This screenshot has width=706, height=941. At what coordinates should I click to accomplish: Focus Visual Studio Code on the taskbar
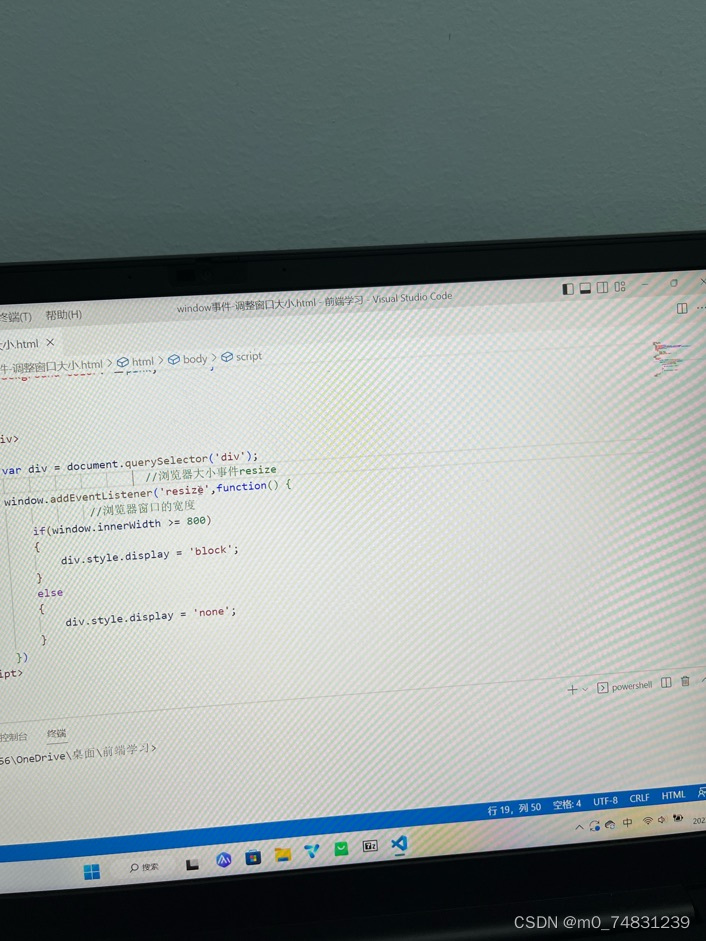pyautogui.click(x=399, y=844)
